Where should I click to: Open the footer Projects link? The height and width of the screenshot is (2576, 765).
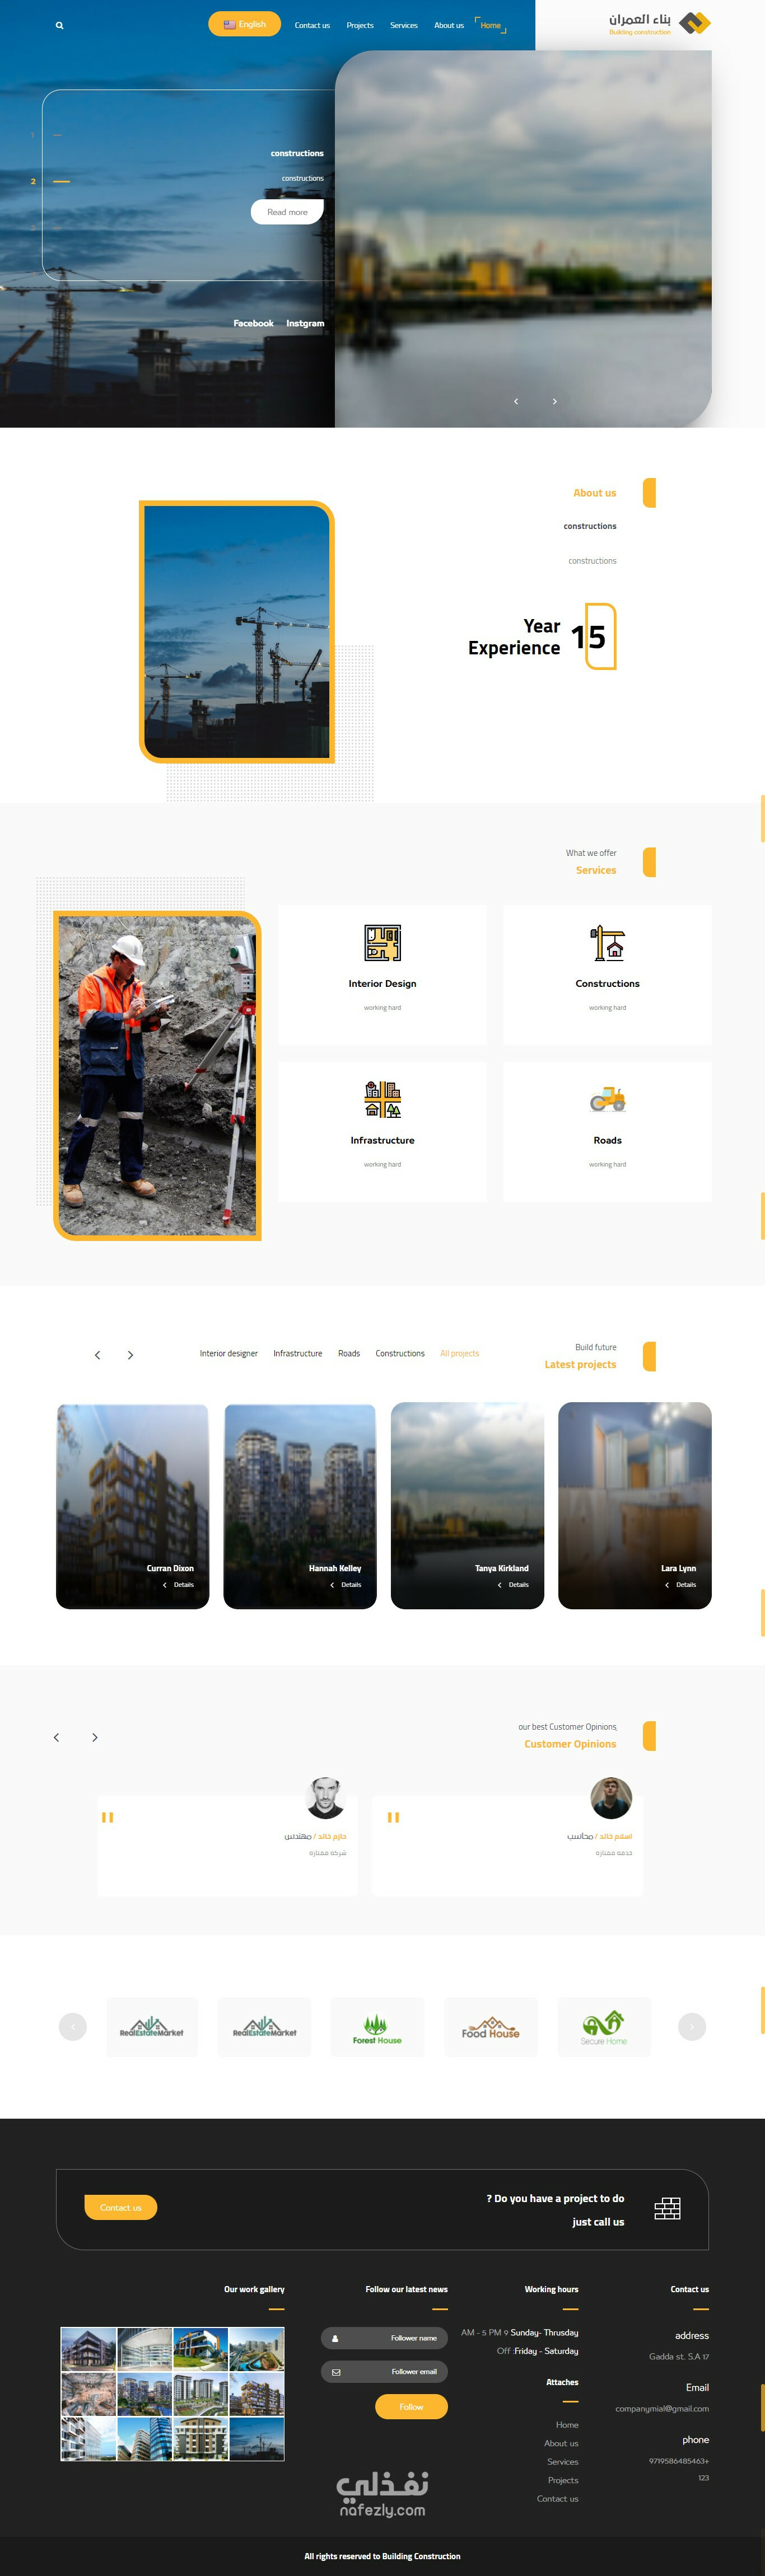[x=563, y=2480]
